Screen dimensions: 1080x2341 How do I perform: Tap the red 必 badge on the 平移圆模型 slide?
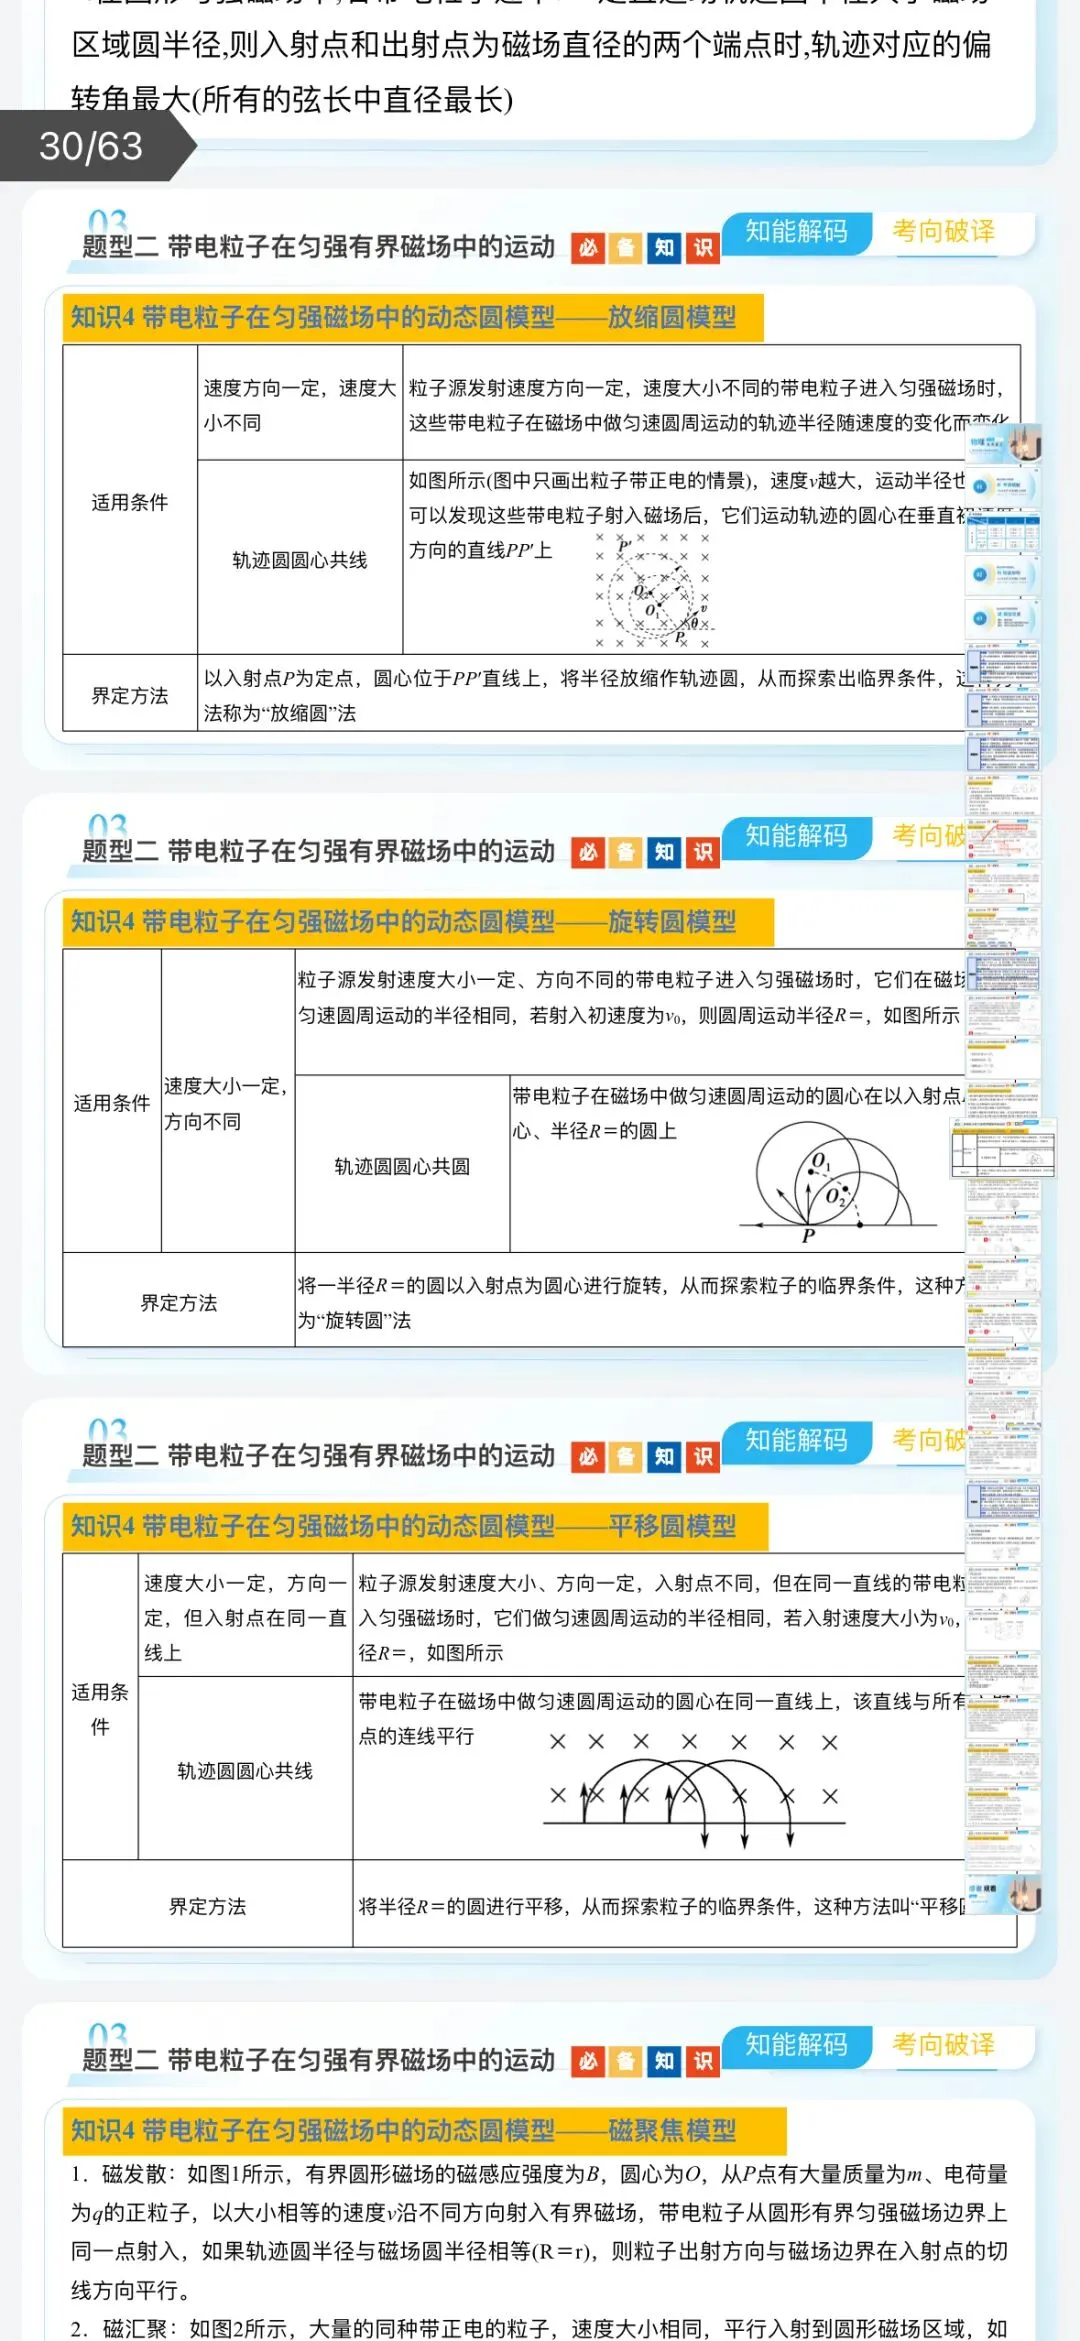point(589,1457)
